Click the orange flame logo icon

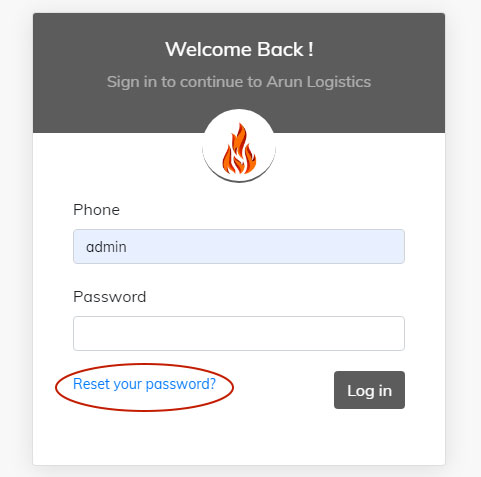(239, 149)
